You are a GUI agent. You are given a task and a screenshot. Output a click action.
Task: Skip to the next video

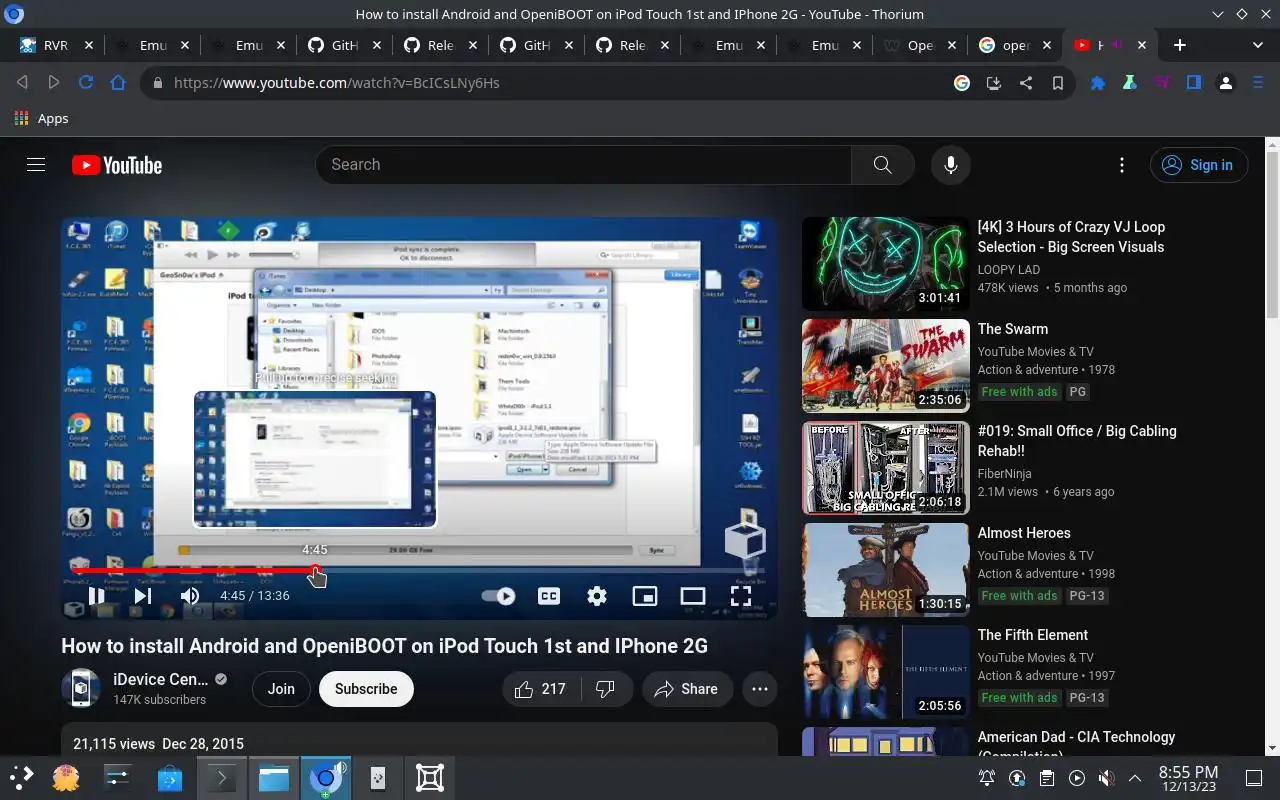click(x=143, y=596)
